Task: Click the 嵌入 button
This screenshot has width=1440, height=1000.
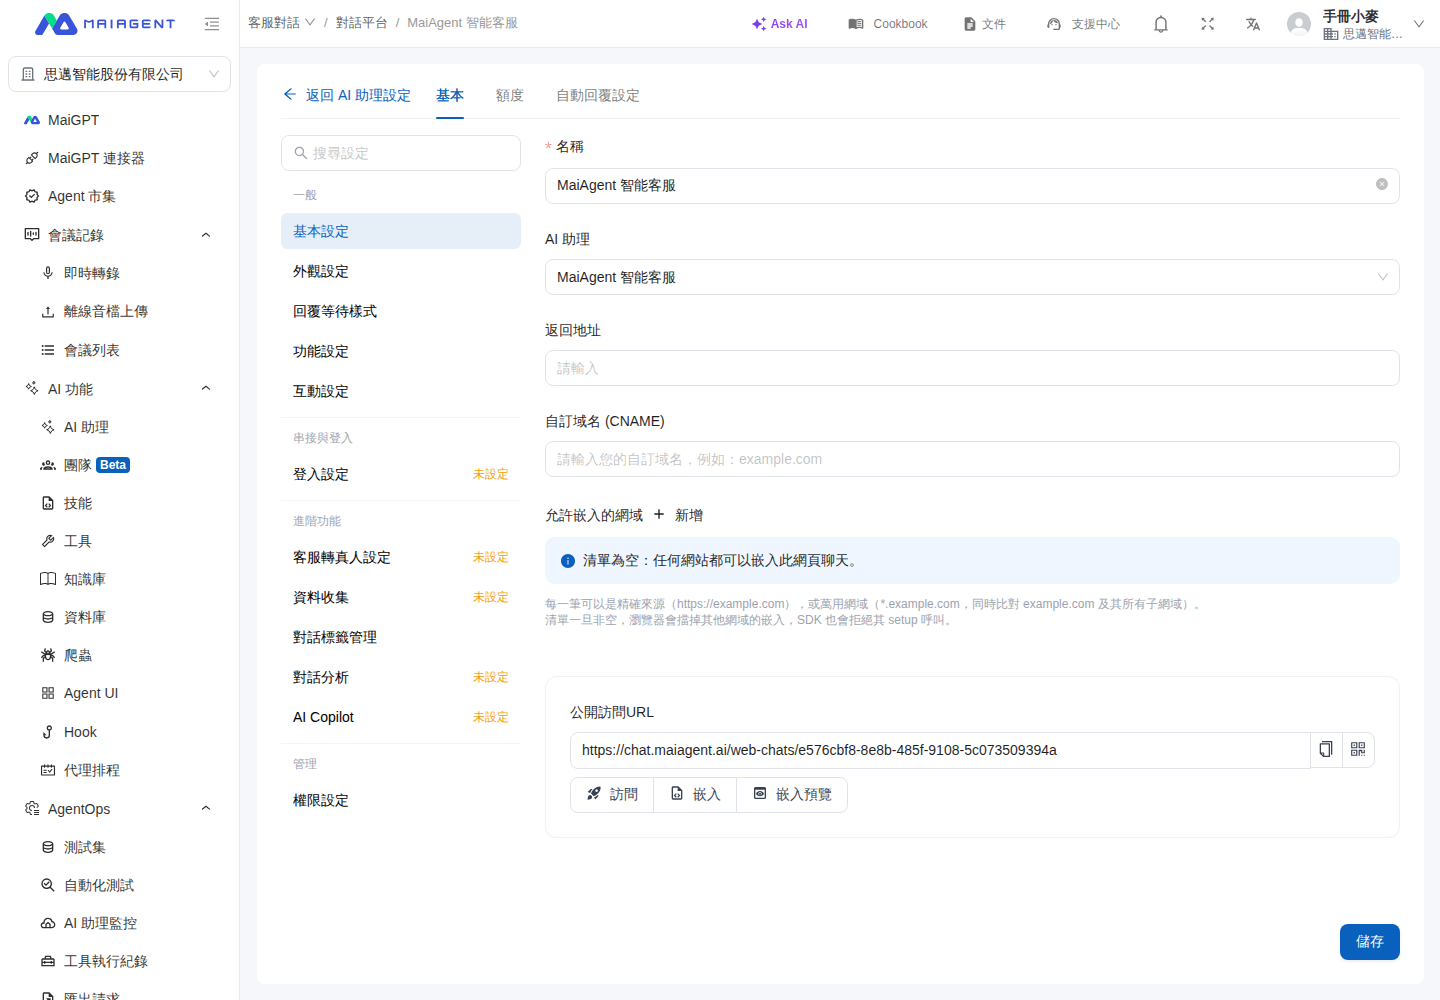Action: pyautogui.click(x=695, y=794)
